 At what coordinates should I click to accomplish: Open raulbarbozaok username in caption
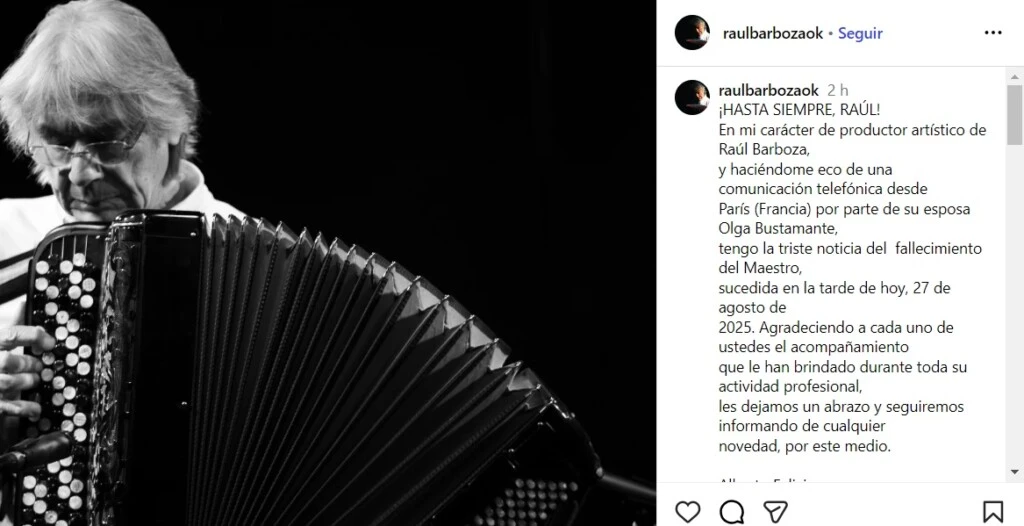click(x=769, y=90)
